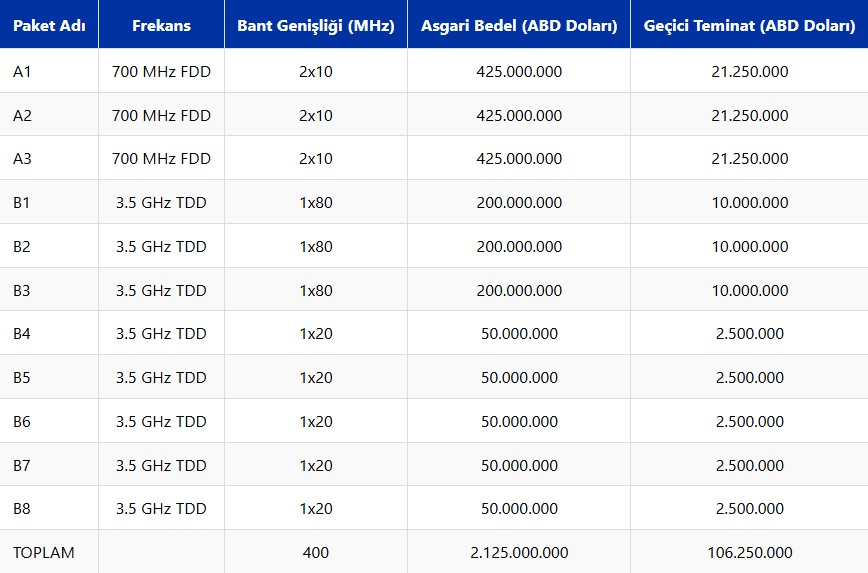This screenshot has width=868, height=573.
Task: Click the 3.5 GHz TDD cell in row B5
Action: pos(161,378)
